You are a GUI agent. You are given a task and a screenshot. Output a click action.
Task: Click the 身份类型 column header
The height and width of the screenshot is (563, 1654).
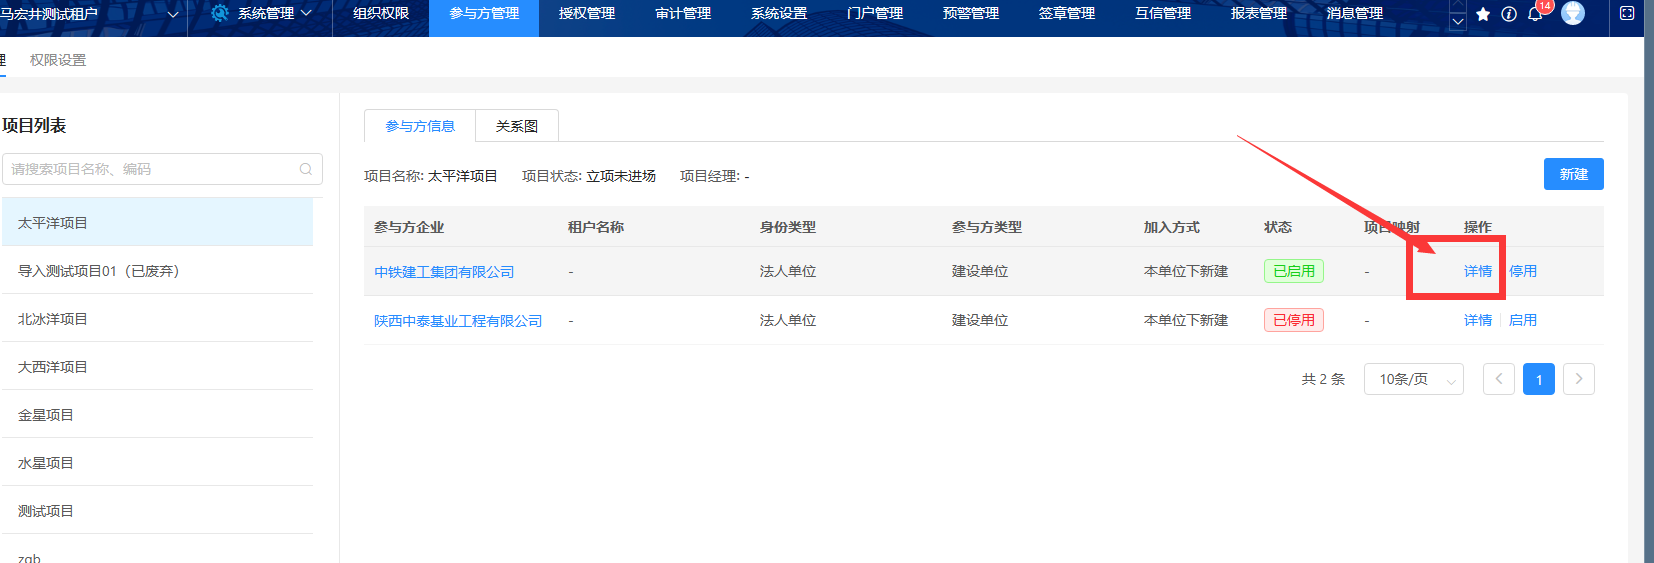tap(788, 227)
